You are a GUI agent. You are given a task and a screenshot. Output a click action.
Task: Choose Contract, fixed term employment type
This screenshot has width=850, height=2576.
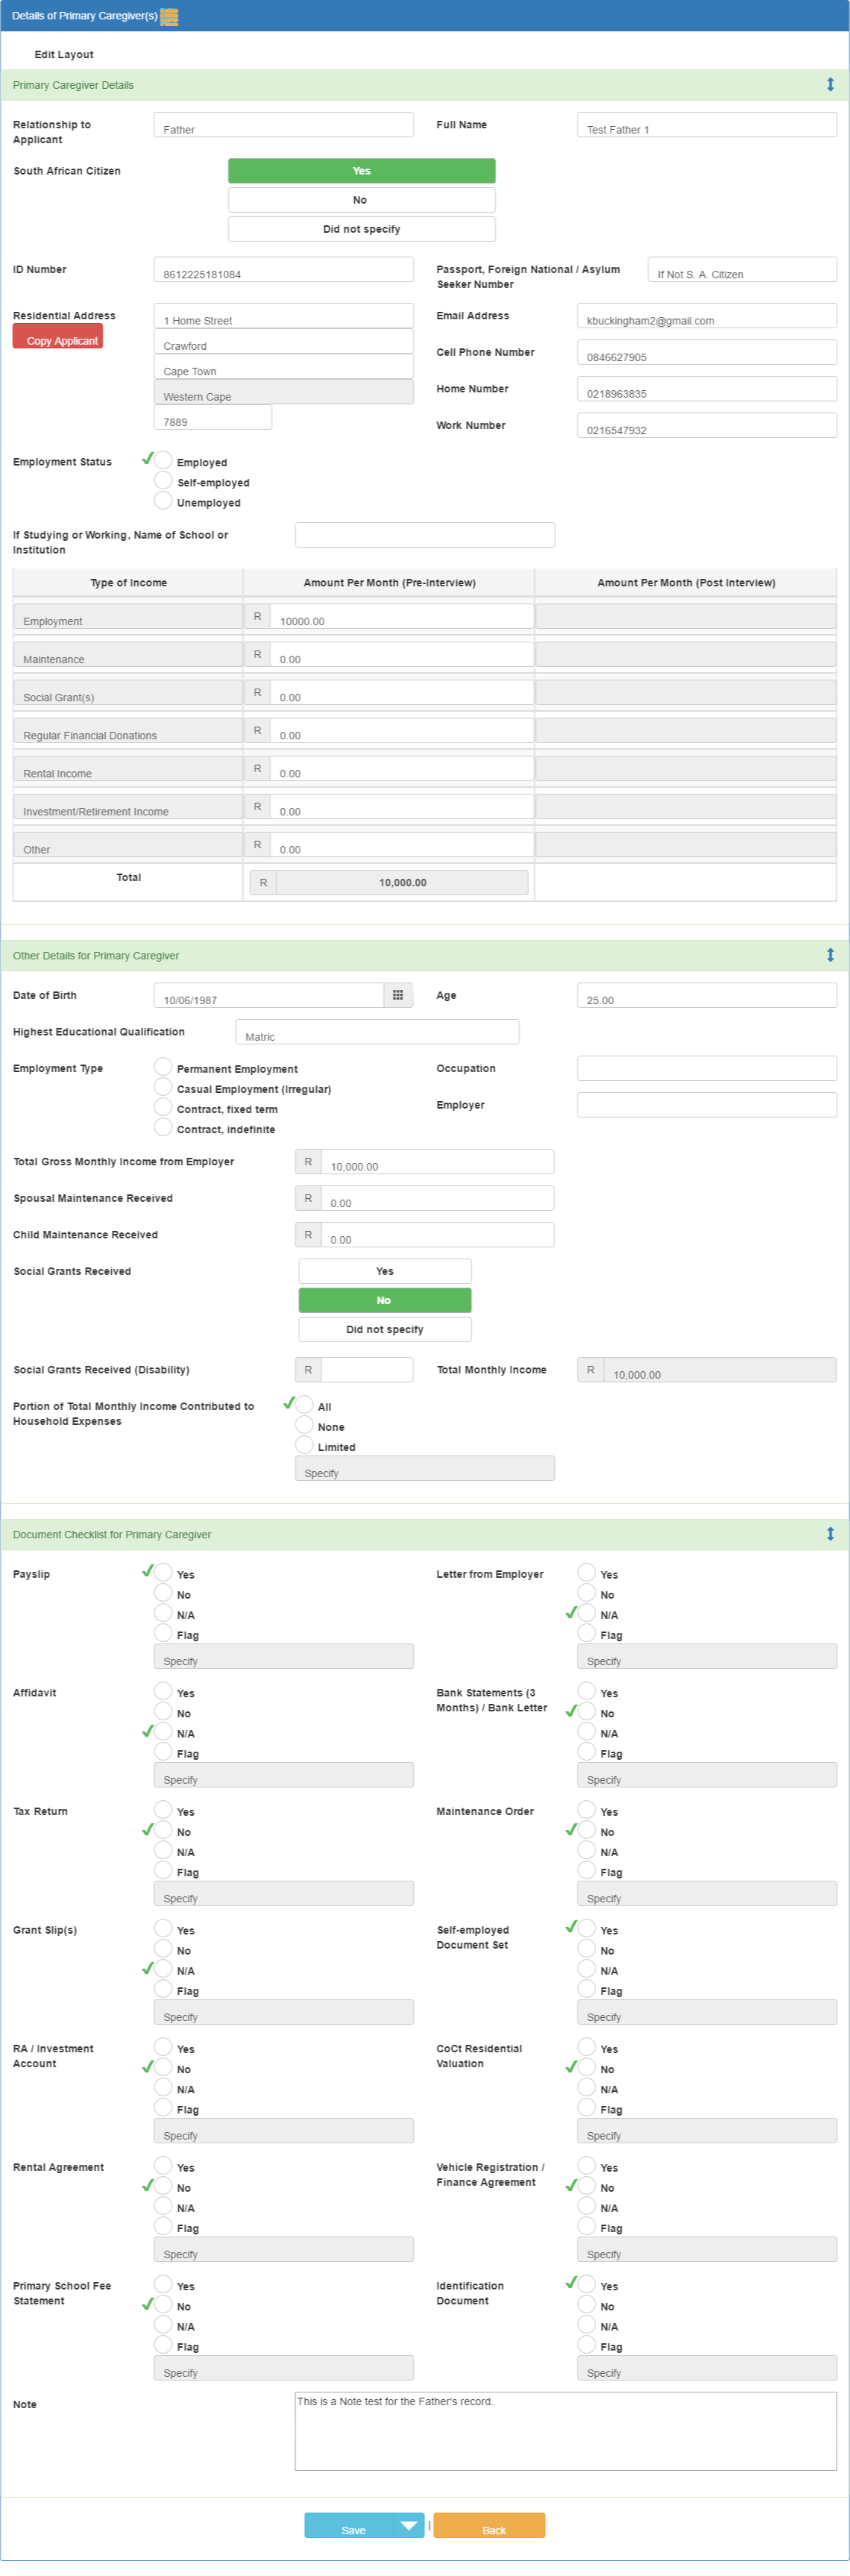pos(163,1106)
